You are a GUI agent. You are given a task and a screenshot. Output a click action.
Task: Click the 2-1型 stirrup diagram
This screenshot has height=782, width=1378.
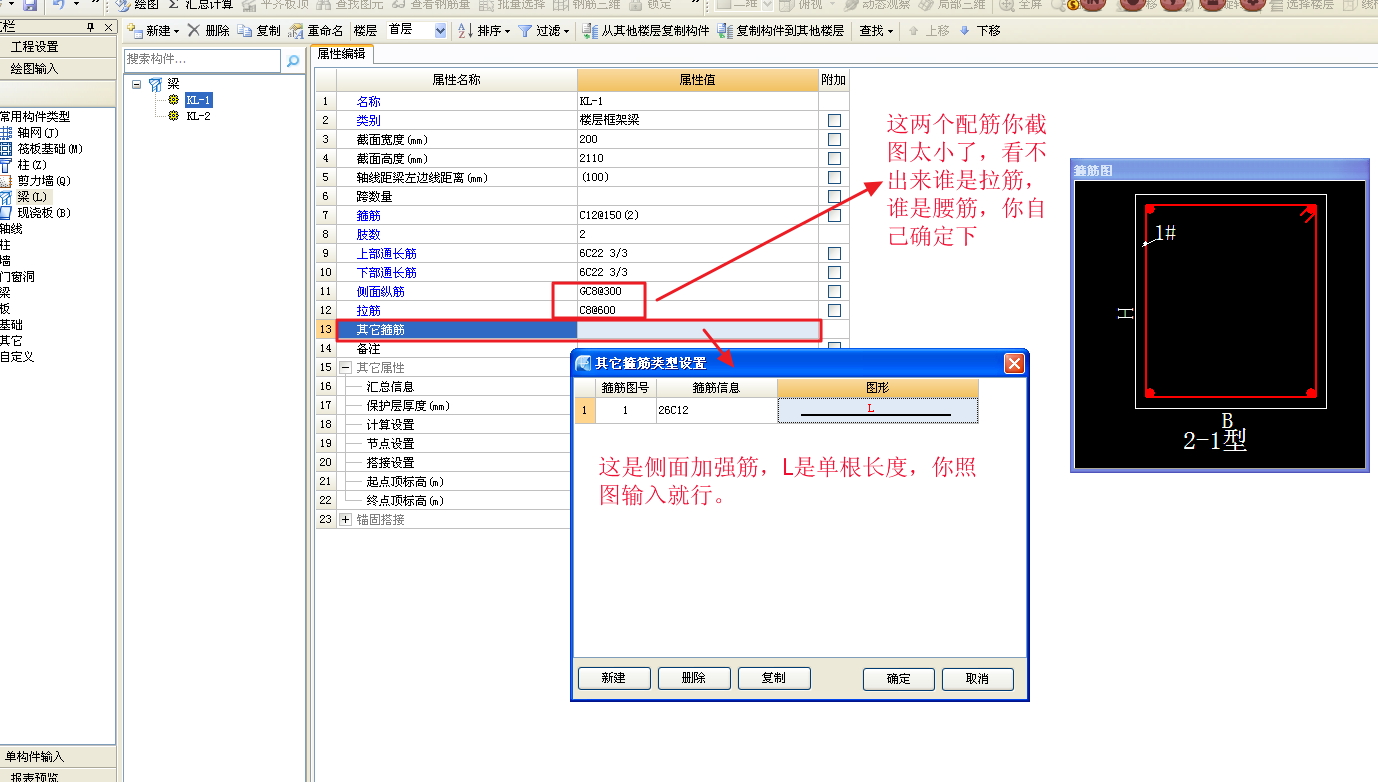(x=1219, y=325)
